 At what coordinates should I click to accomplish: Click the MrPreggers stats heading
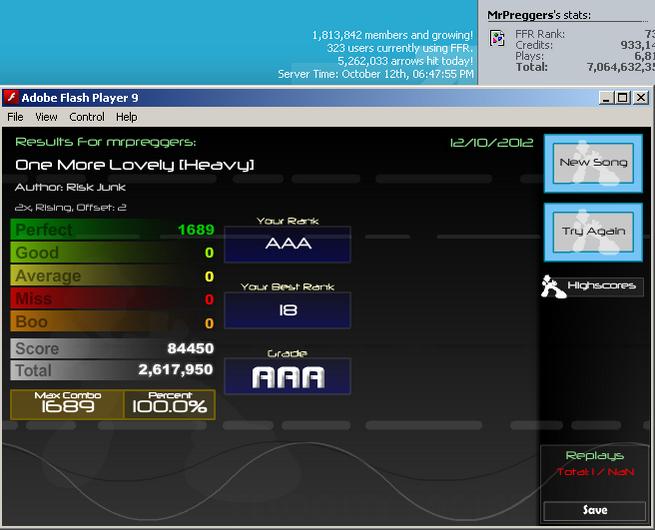point(539,15)
